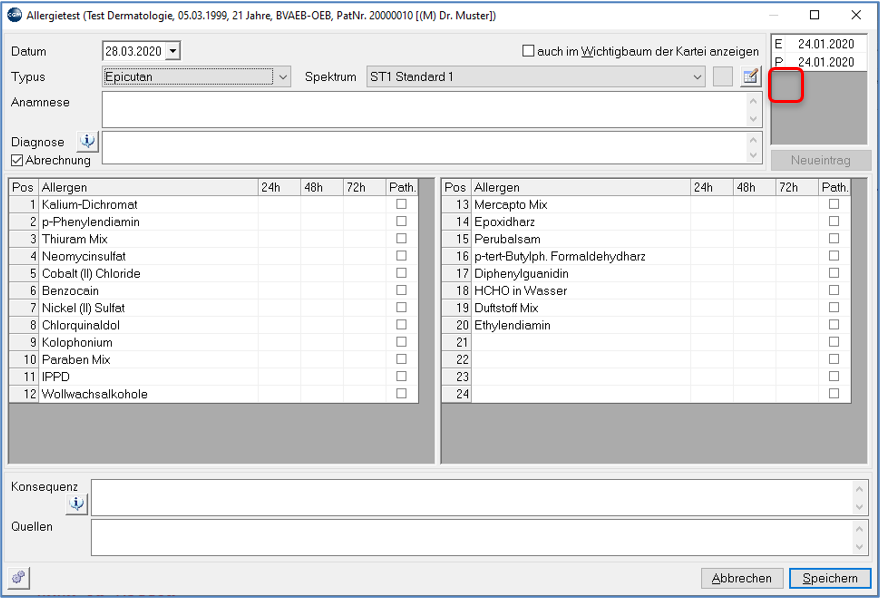The image size is (880, 599).
Task: Select the Benzocain allergen row
Action: [214, 291]
